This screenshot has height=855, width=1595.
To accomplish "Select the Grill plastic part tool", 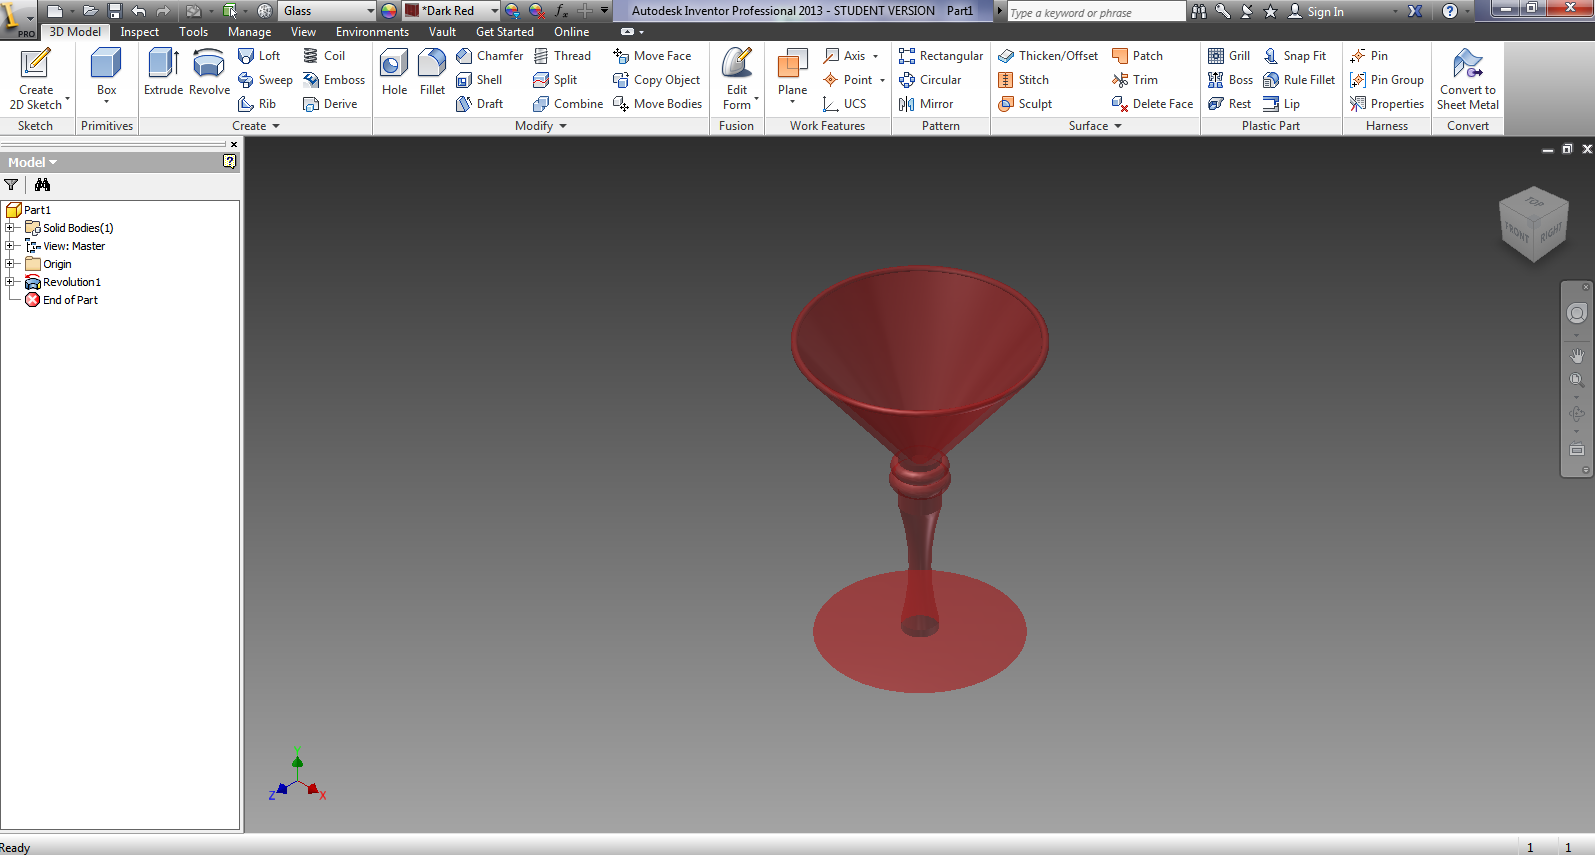I will 1229,56.
